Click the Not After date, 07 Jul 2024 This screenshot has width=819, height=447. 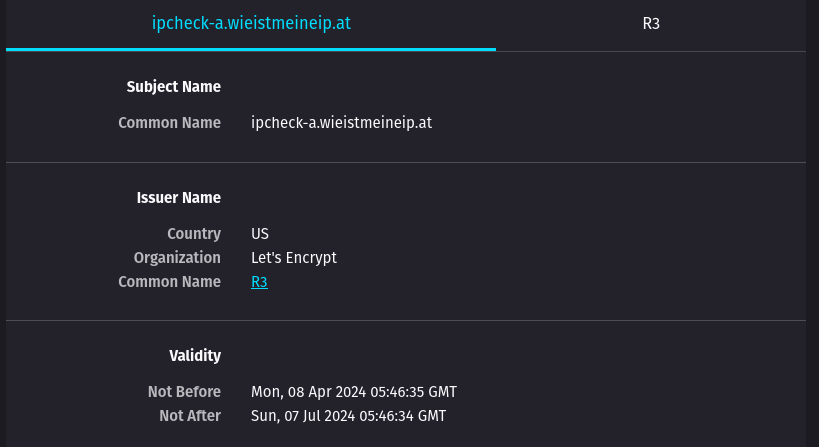pos(348,416)
